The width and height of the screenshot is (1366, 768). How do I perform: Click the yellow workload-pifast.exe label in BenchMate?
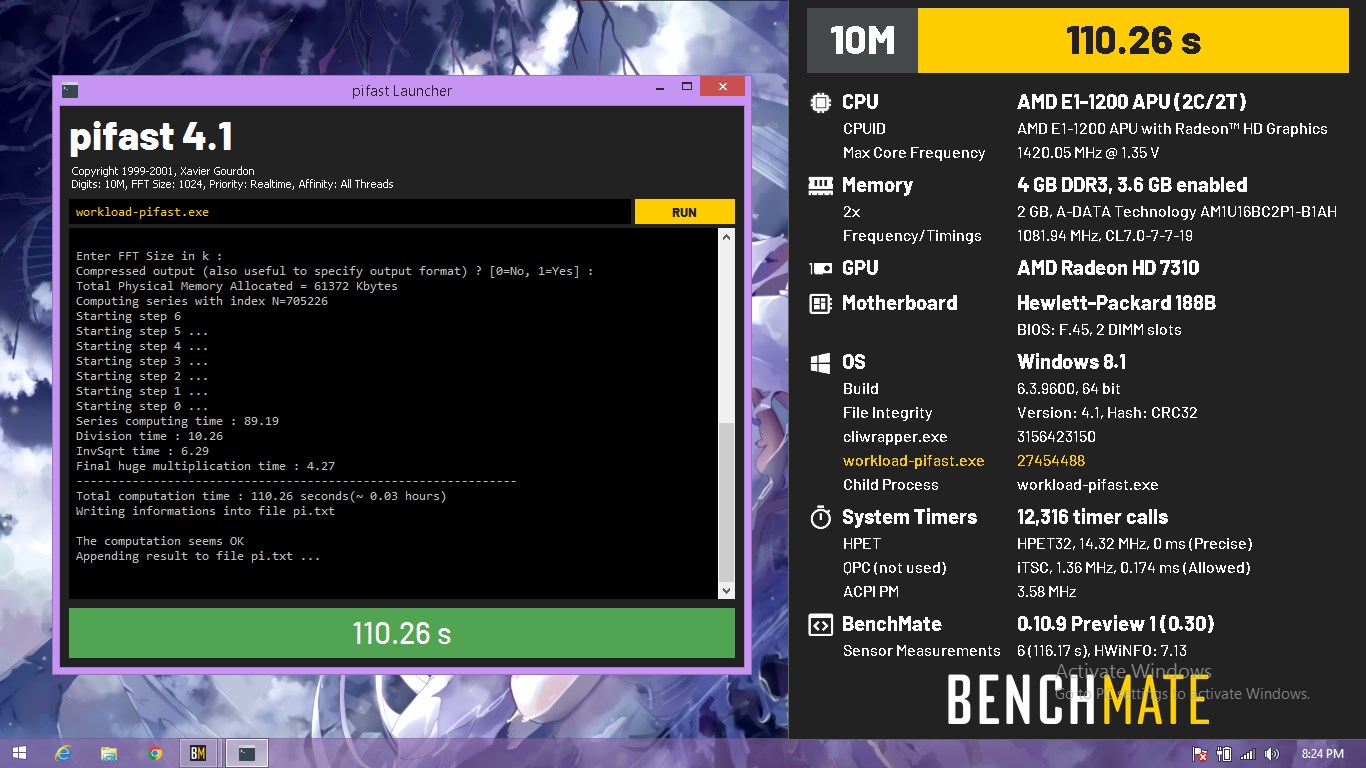coord(913,461)
